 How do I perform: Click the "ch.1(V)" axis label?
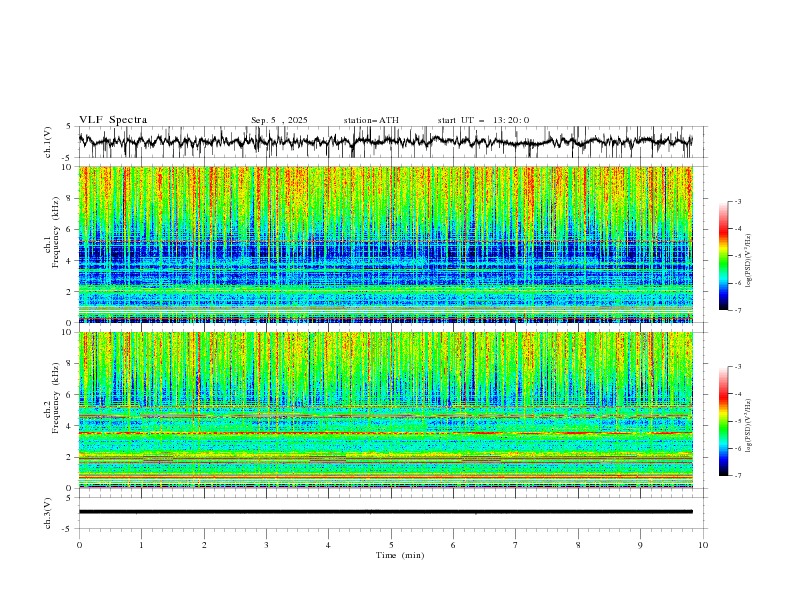click(x=48, y=142)
